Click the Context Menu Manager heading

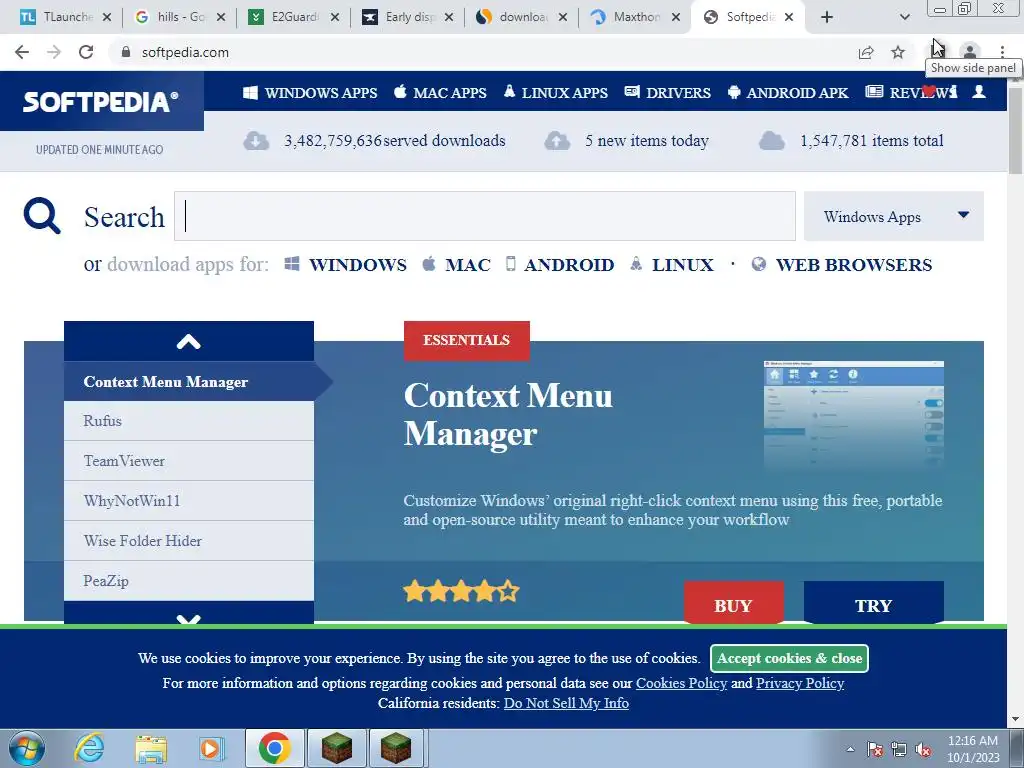[x=508, y=414]
